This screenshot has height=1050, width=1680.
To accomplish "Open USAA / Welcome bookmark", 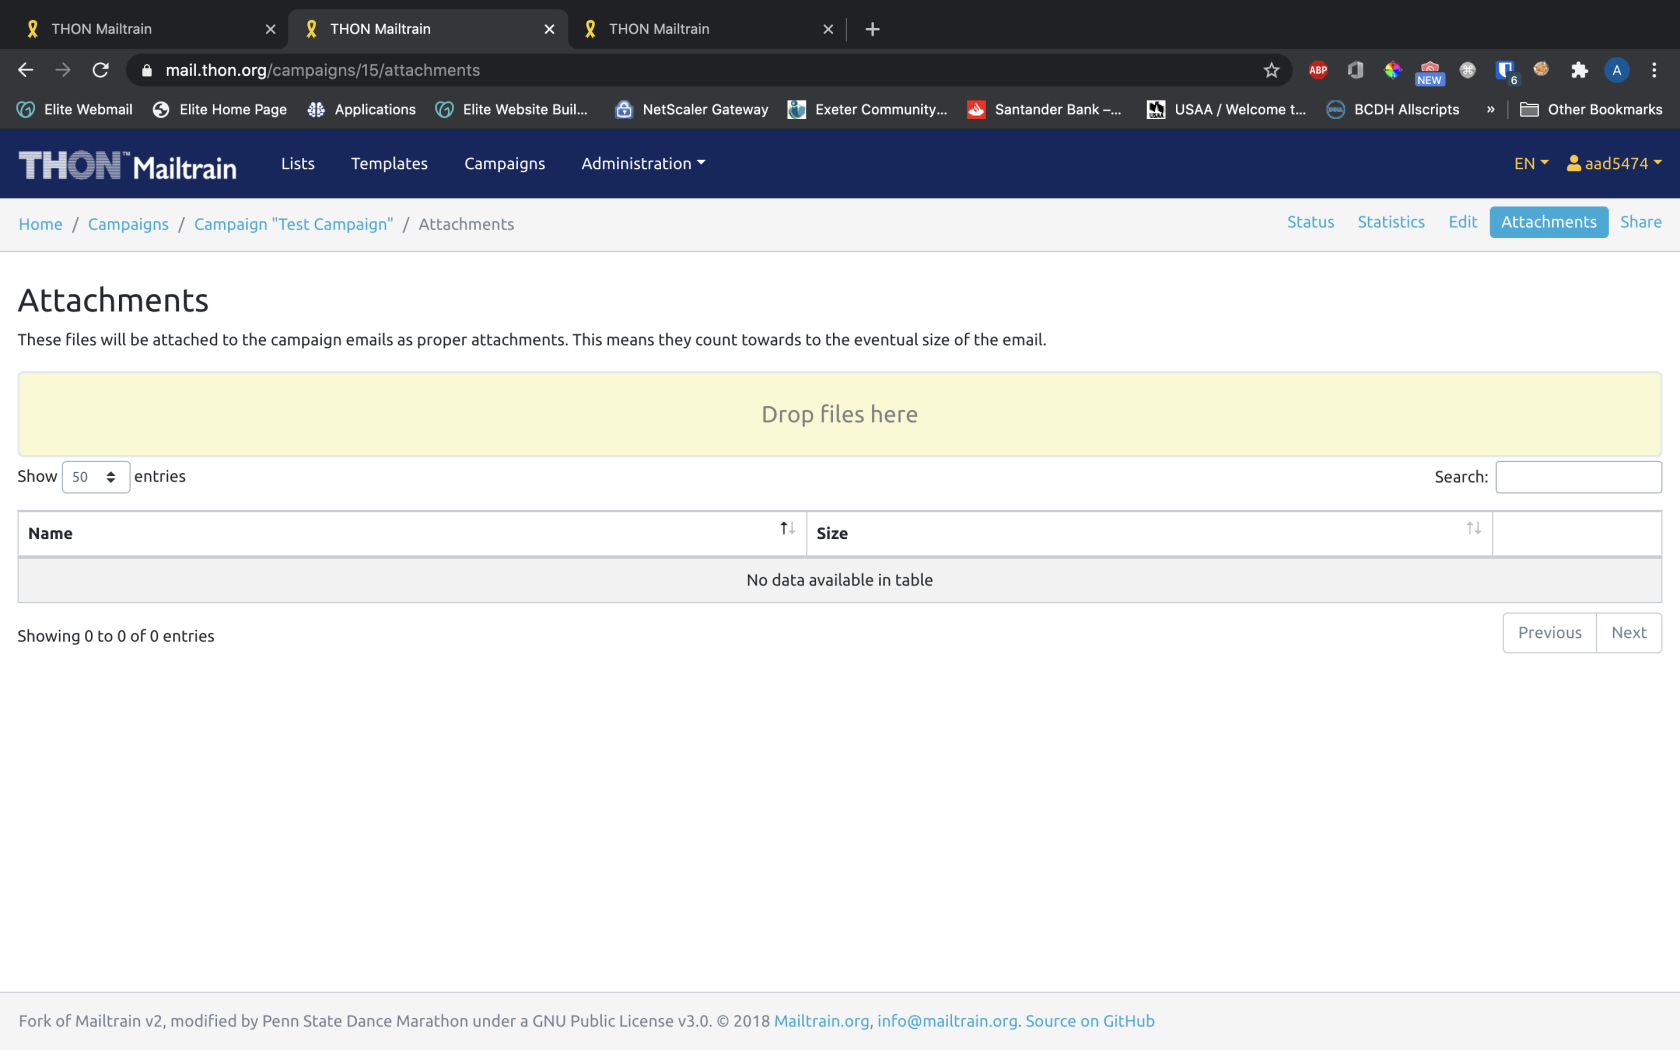I will [1226, 109].
